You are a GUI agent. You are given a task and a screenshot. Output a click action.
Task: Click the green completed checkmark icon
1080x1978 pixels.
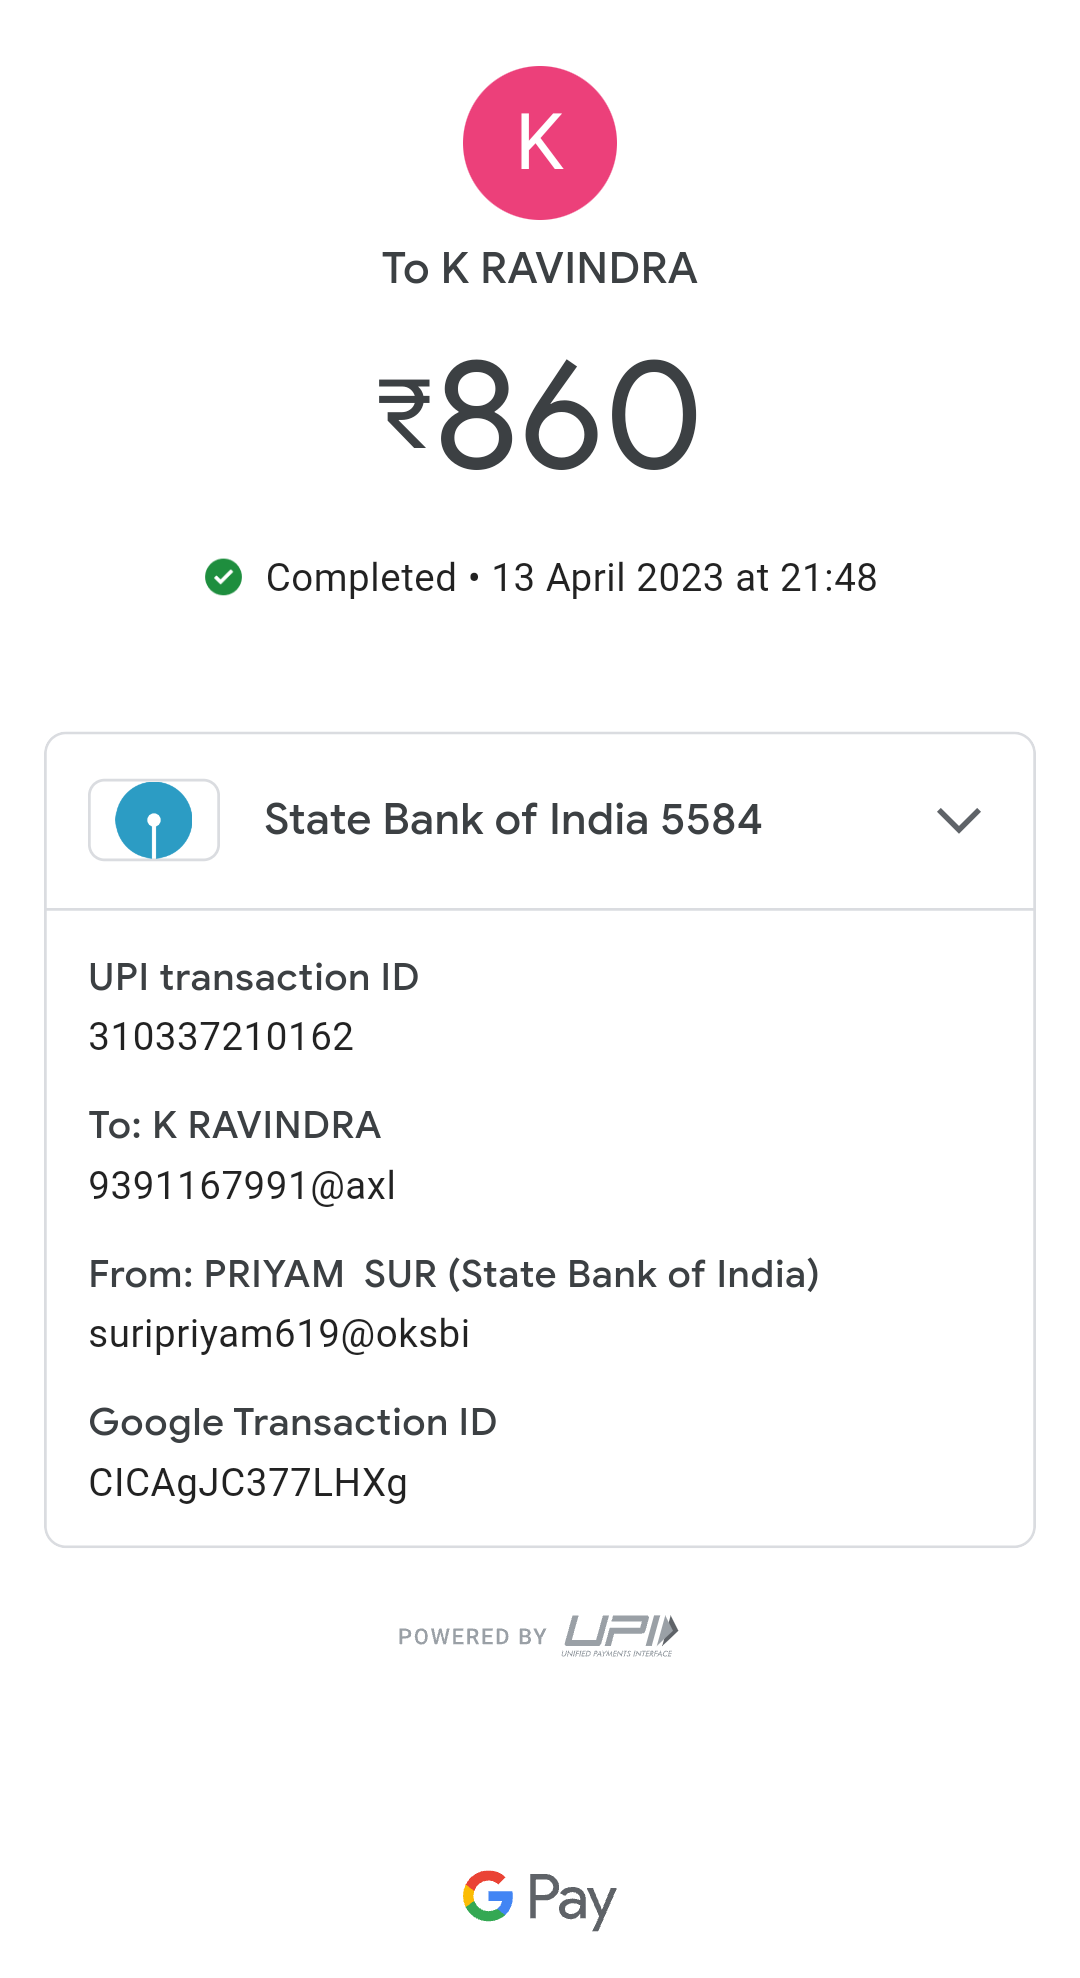click(224, 577)
